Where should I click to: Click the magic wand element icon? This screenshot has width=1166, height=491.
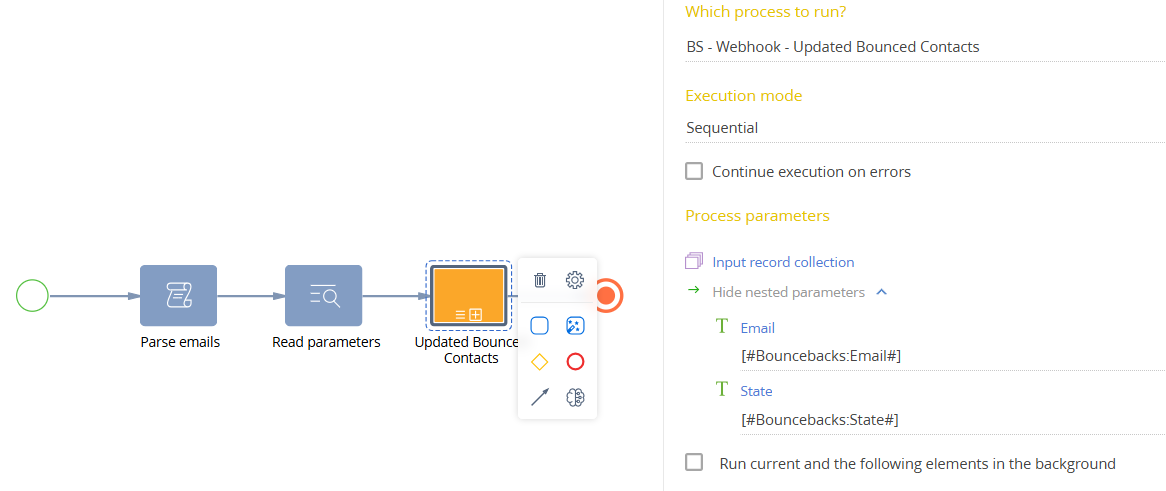point(575,325)
